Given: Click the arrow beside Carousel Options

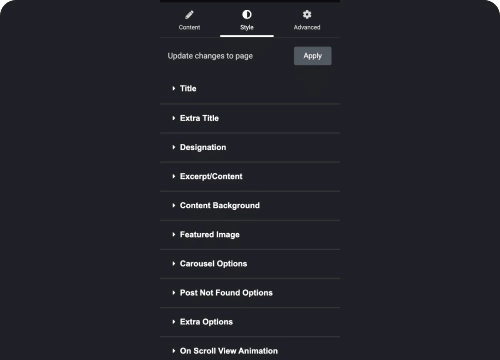Looking at the screenshot, I should click(174, 264).
